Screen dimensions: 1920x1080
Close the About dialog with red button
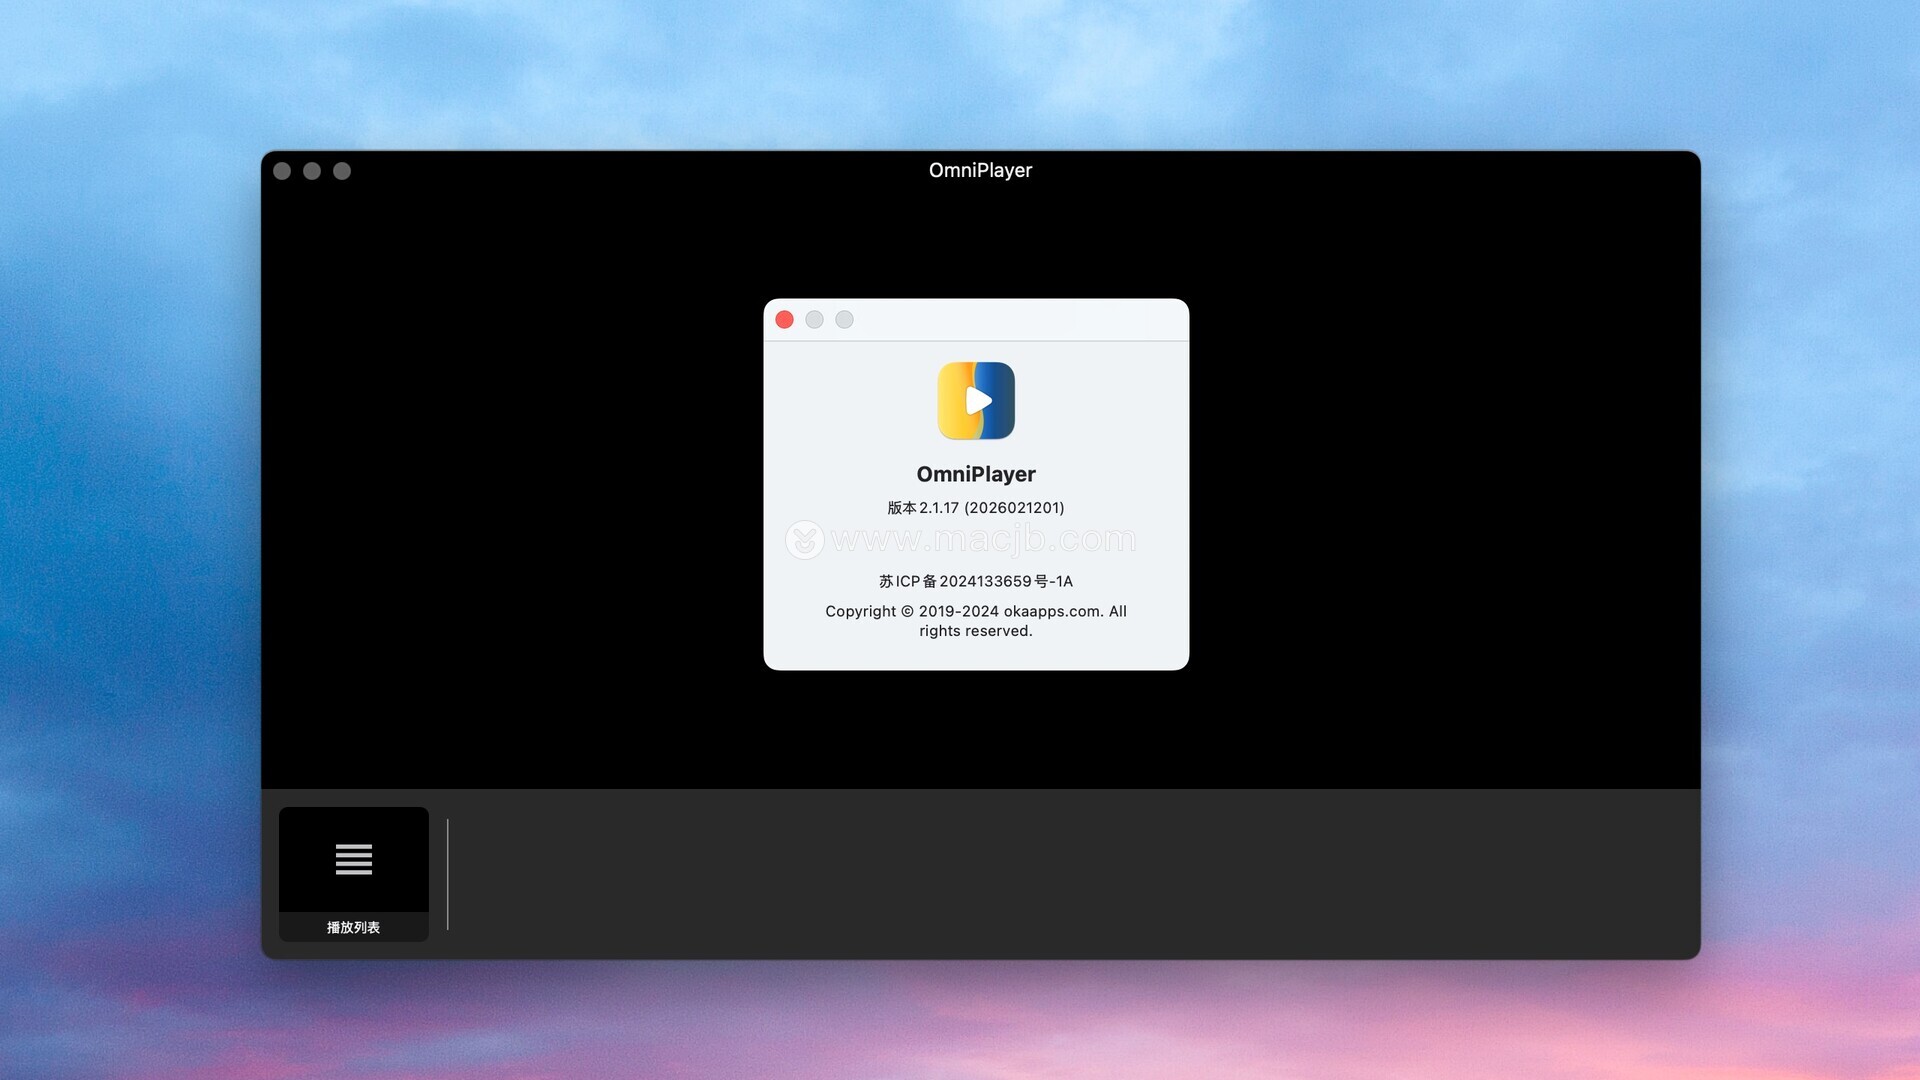785,320
